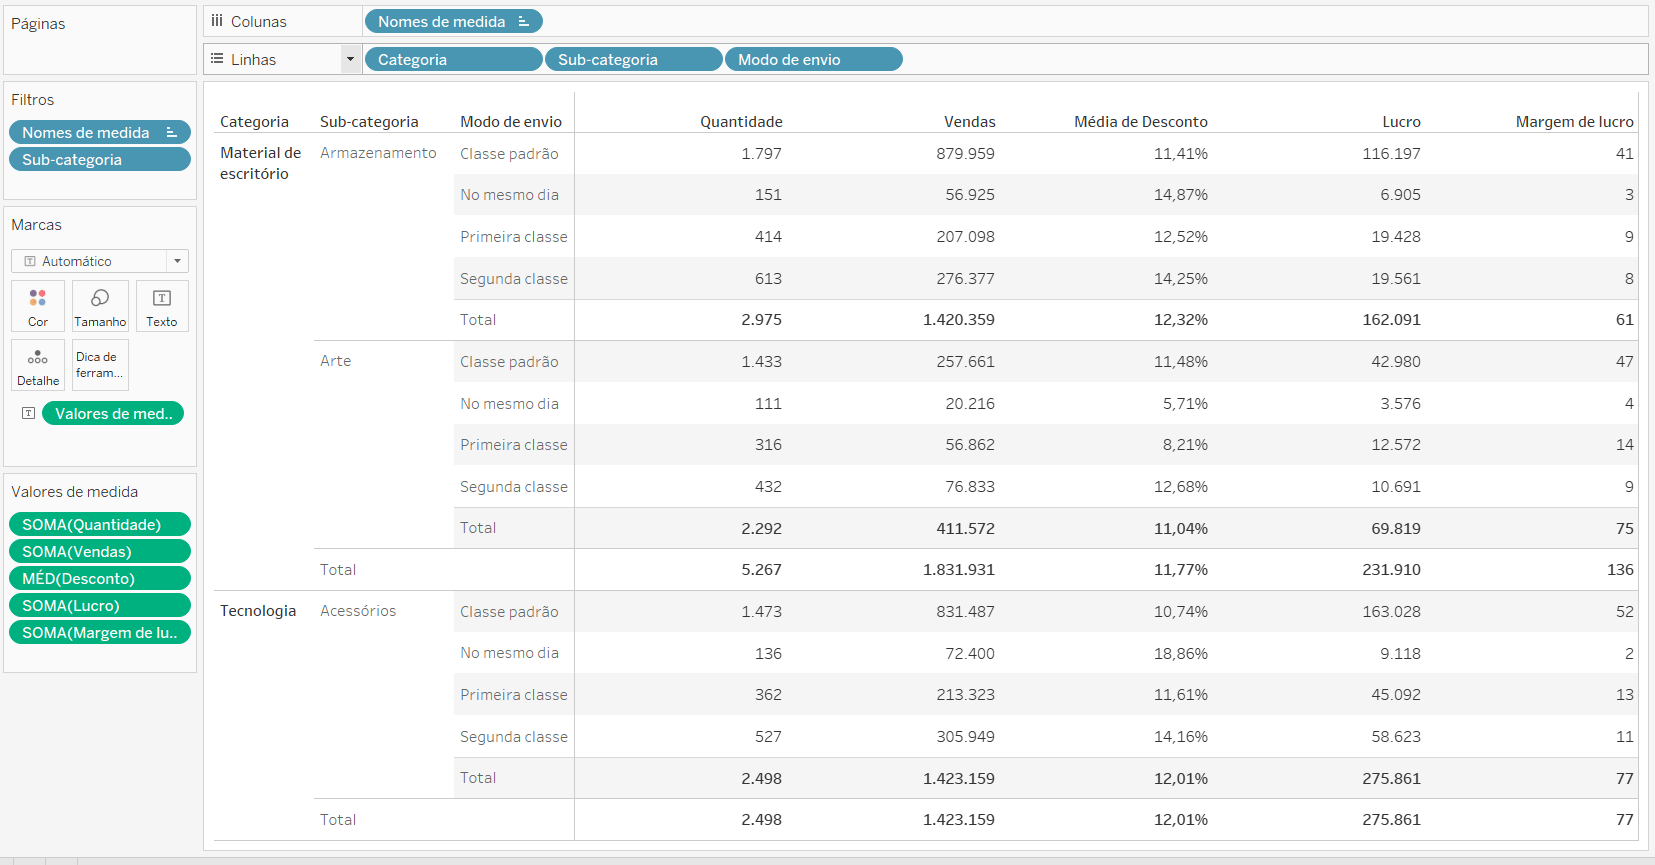Viewport: 1655px width, 865px height.
Task: Click value 58.623 in Lucro
Action: [x=1395, y=736]
